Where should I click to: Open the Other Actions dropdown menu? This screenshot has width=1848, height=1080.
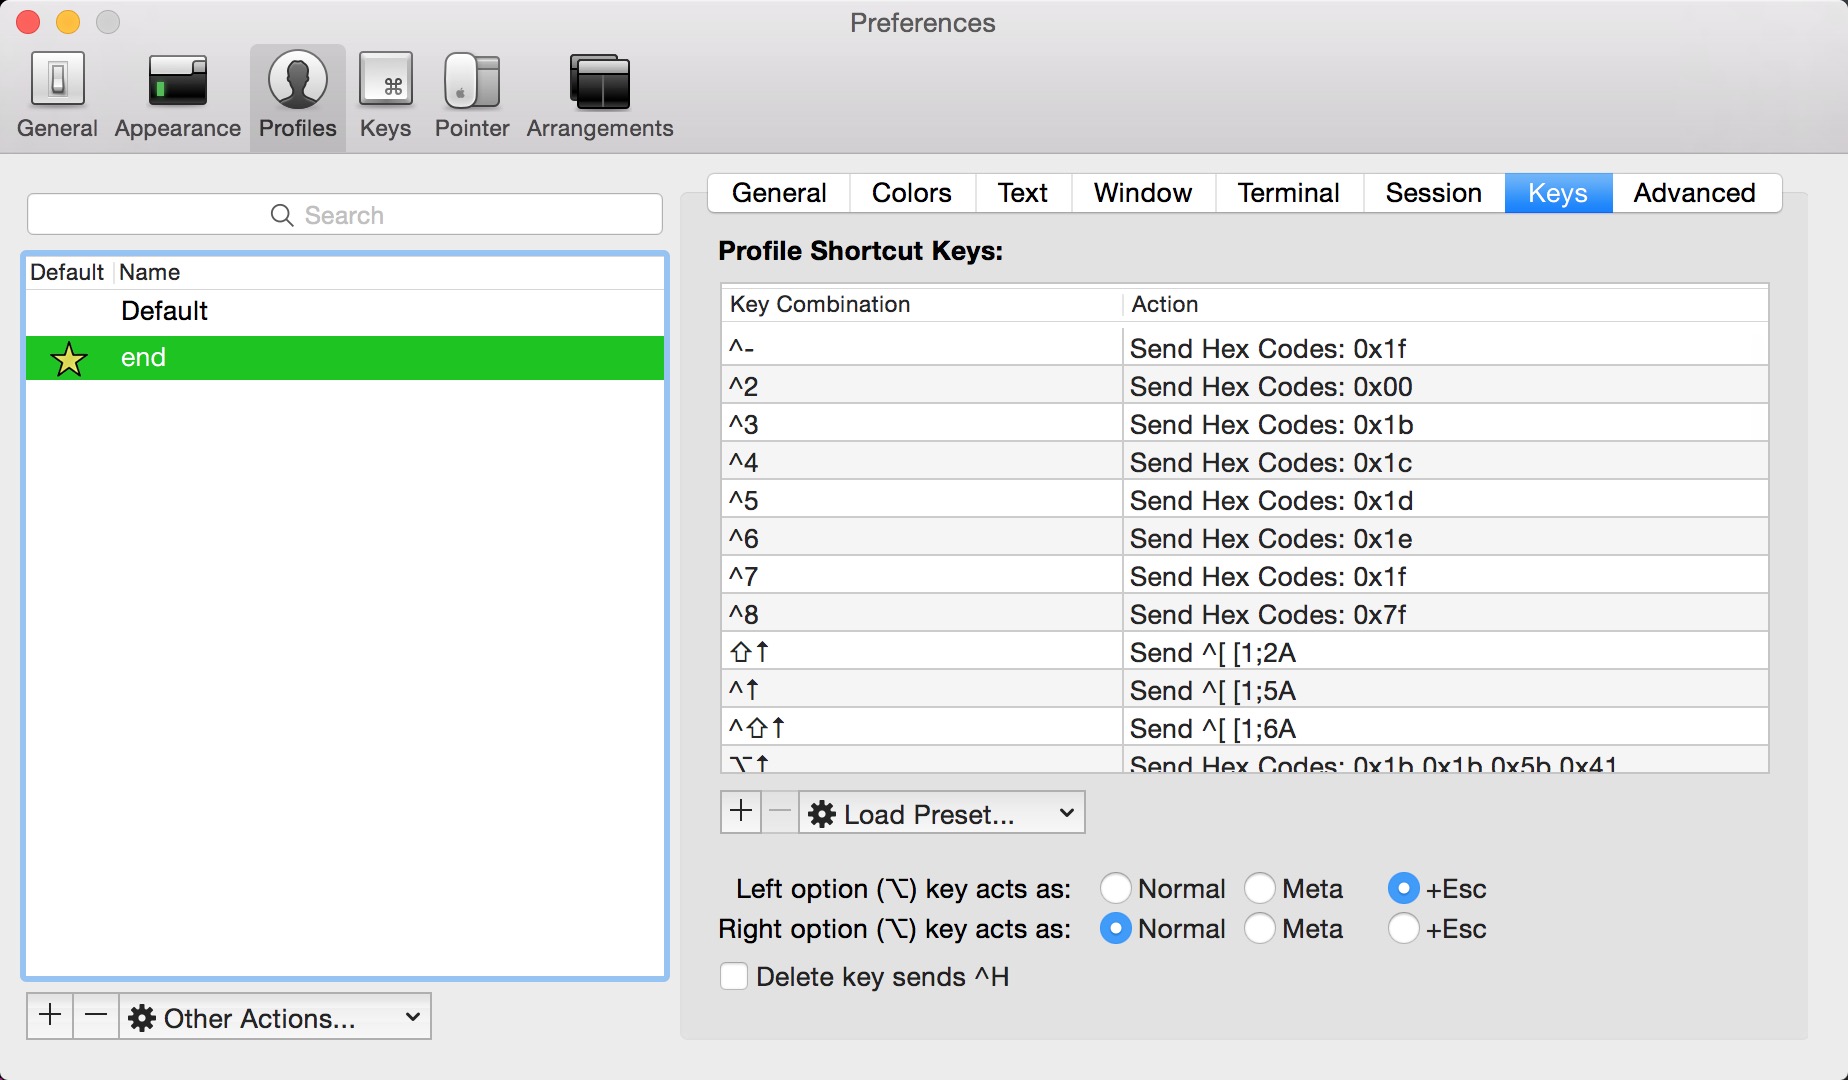(275, 1018)
